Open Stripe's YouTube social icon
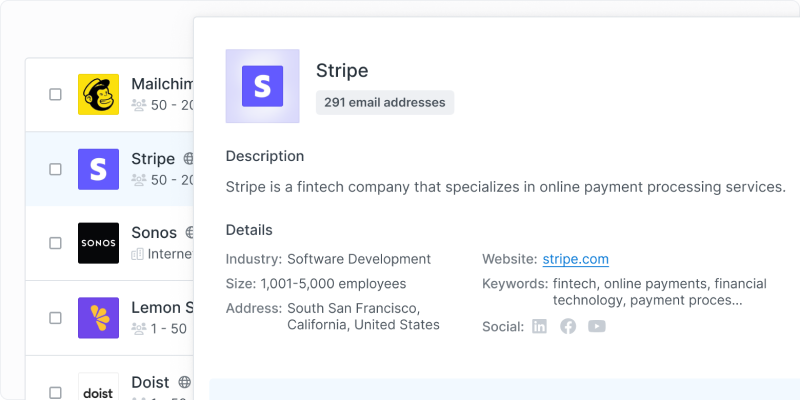This screenshot has width=800, height=400. pyautogui.click(x=596, y=327)
